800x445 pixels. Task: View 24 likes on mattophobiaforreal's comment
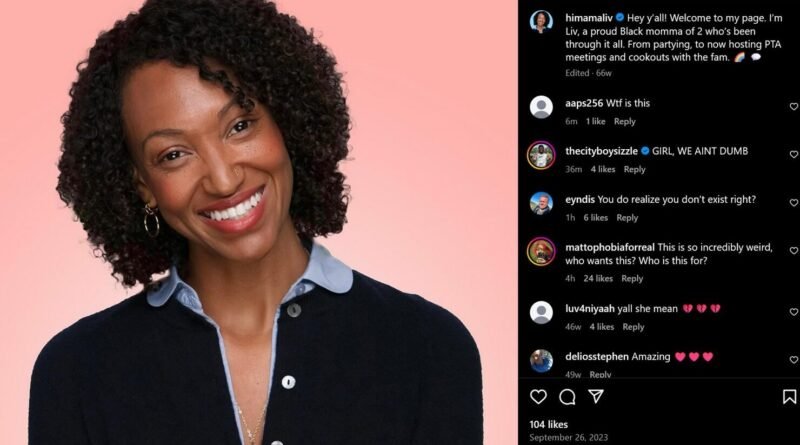coord(598,279)
